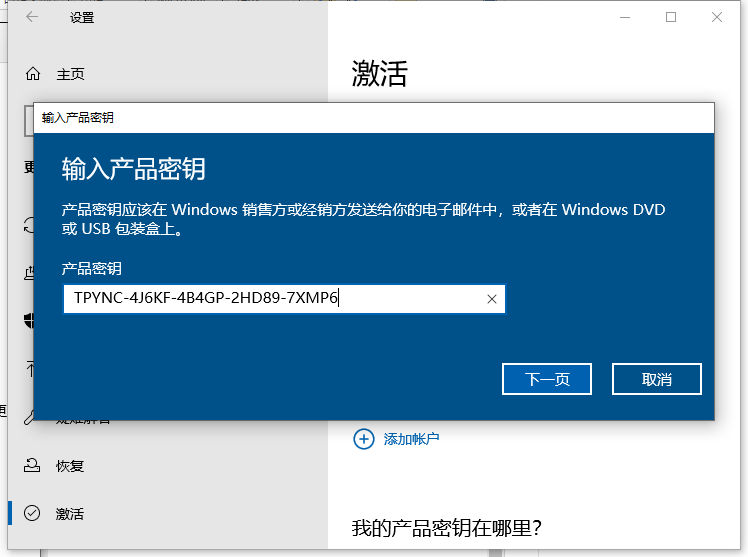Minimize the Settings window
This screenshot has width=748, height=557.
pos(625,17)
